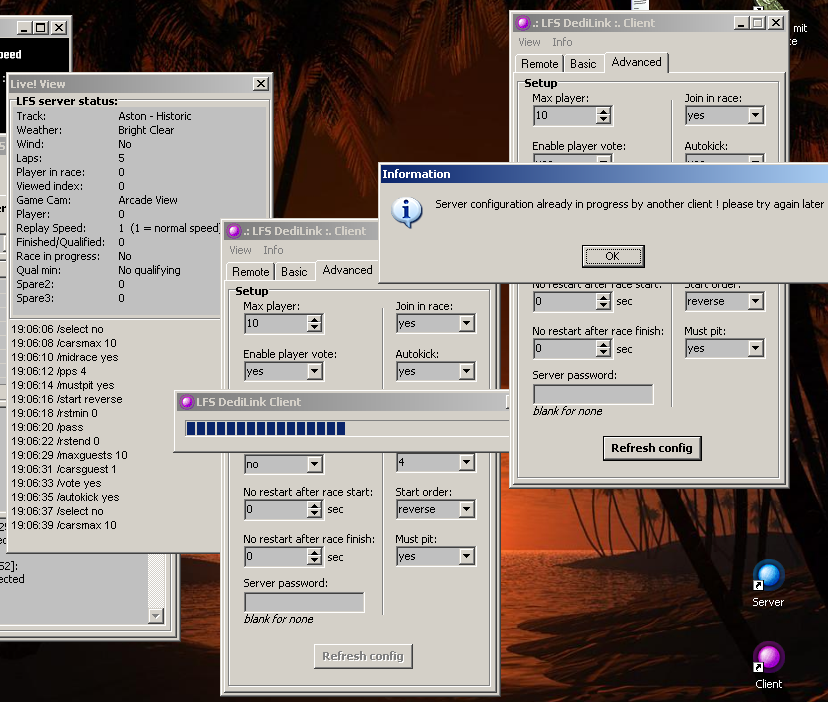828x702 pixels.
Task: Expand Must pit dropdown in top-right window
Action: 755,348
